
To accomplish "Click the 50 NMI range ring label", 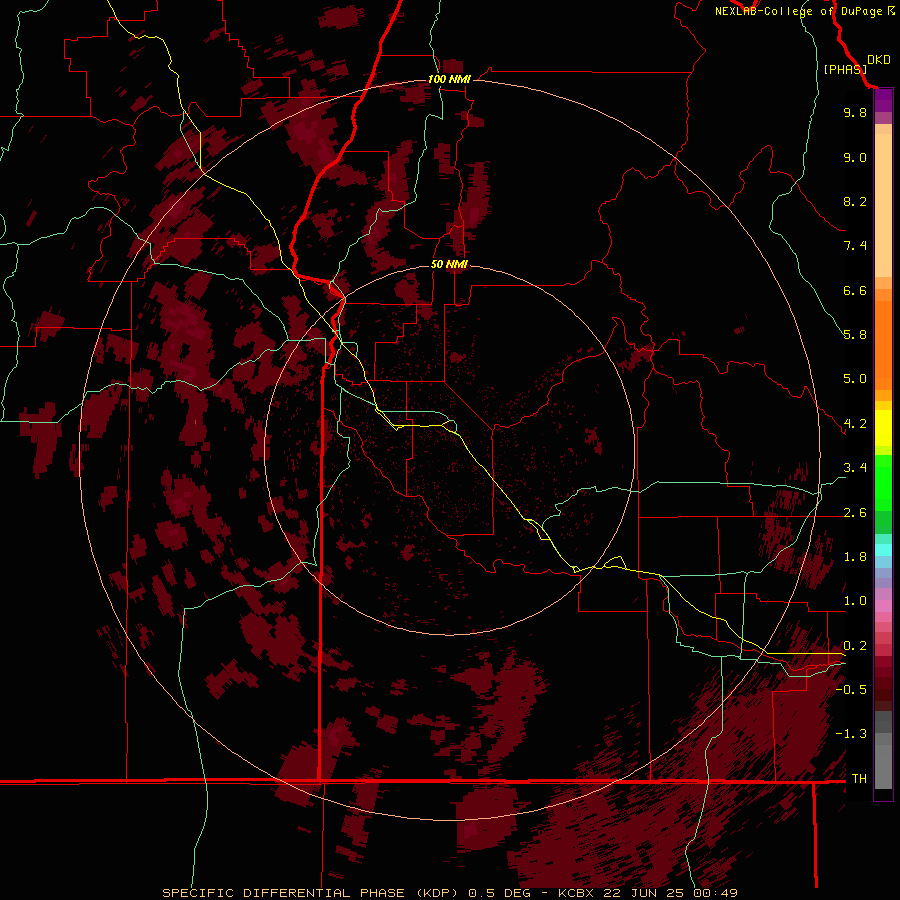I will tap(449, 264).
